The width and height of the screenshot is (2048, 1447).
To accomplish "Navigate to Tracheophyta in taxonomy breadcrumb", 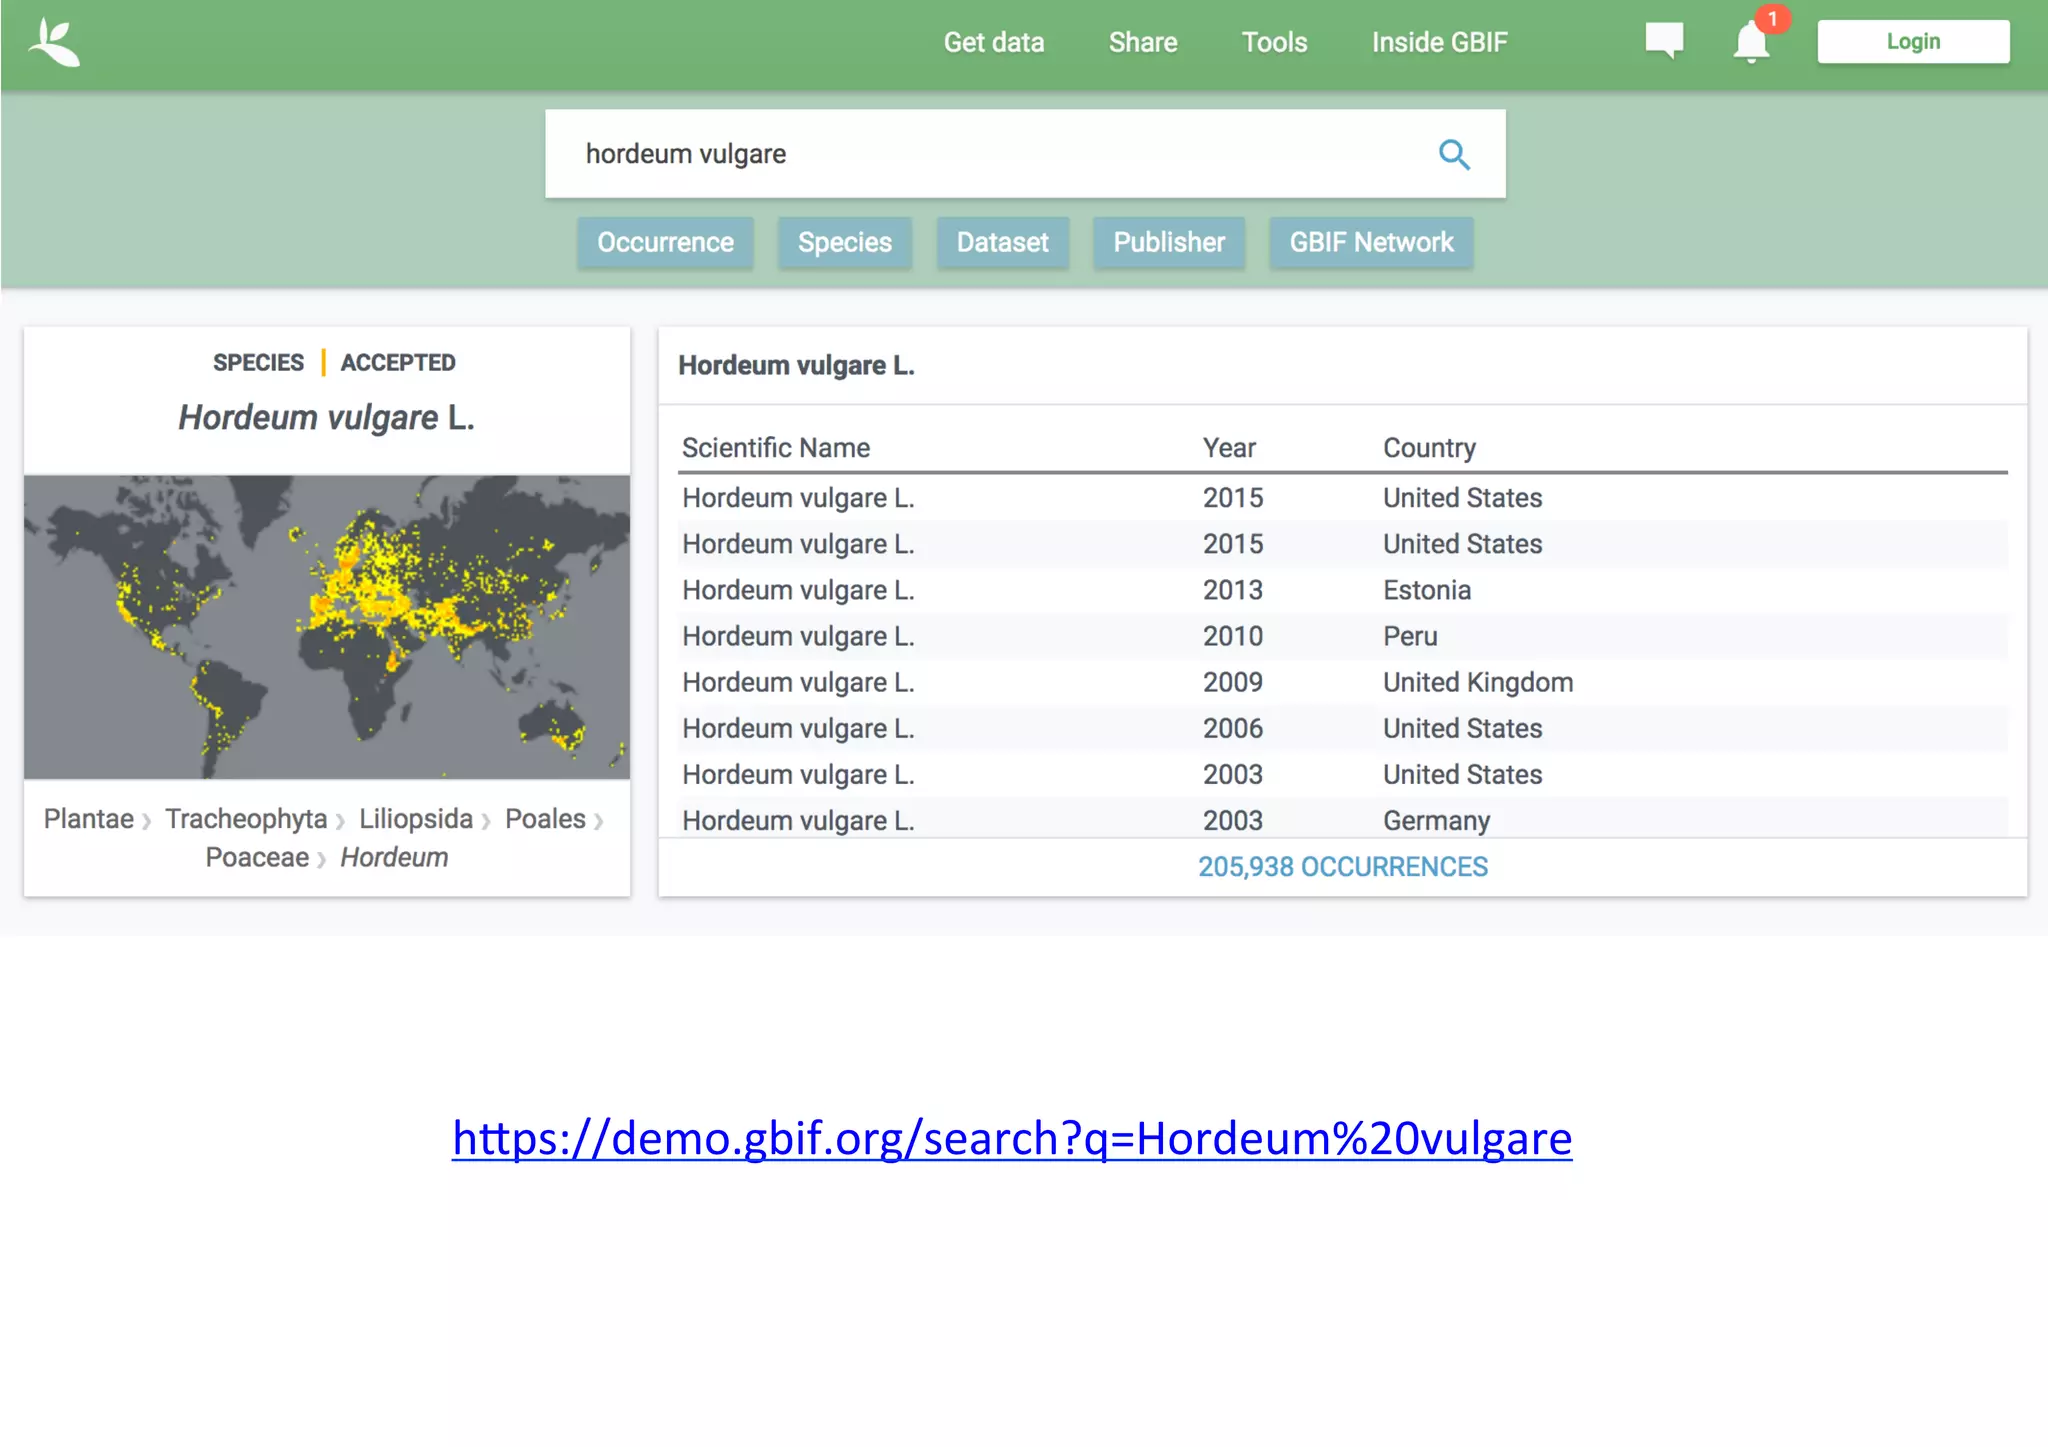I will pyautogui.click(x=246, y=819).
